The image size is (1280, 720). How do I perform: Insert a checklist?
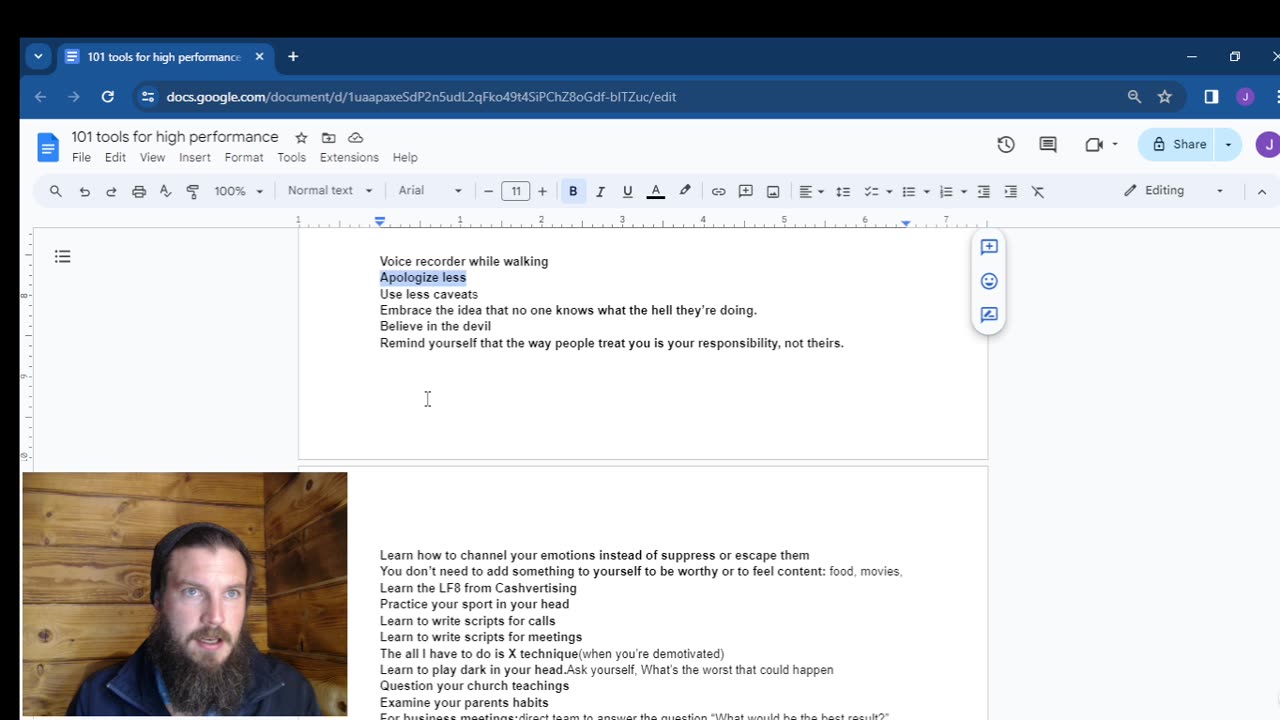point(871,191)
